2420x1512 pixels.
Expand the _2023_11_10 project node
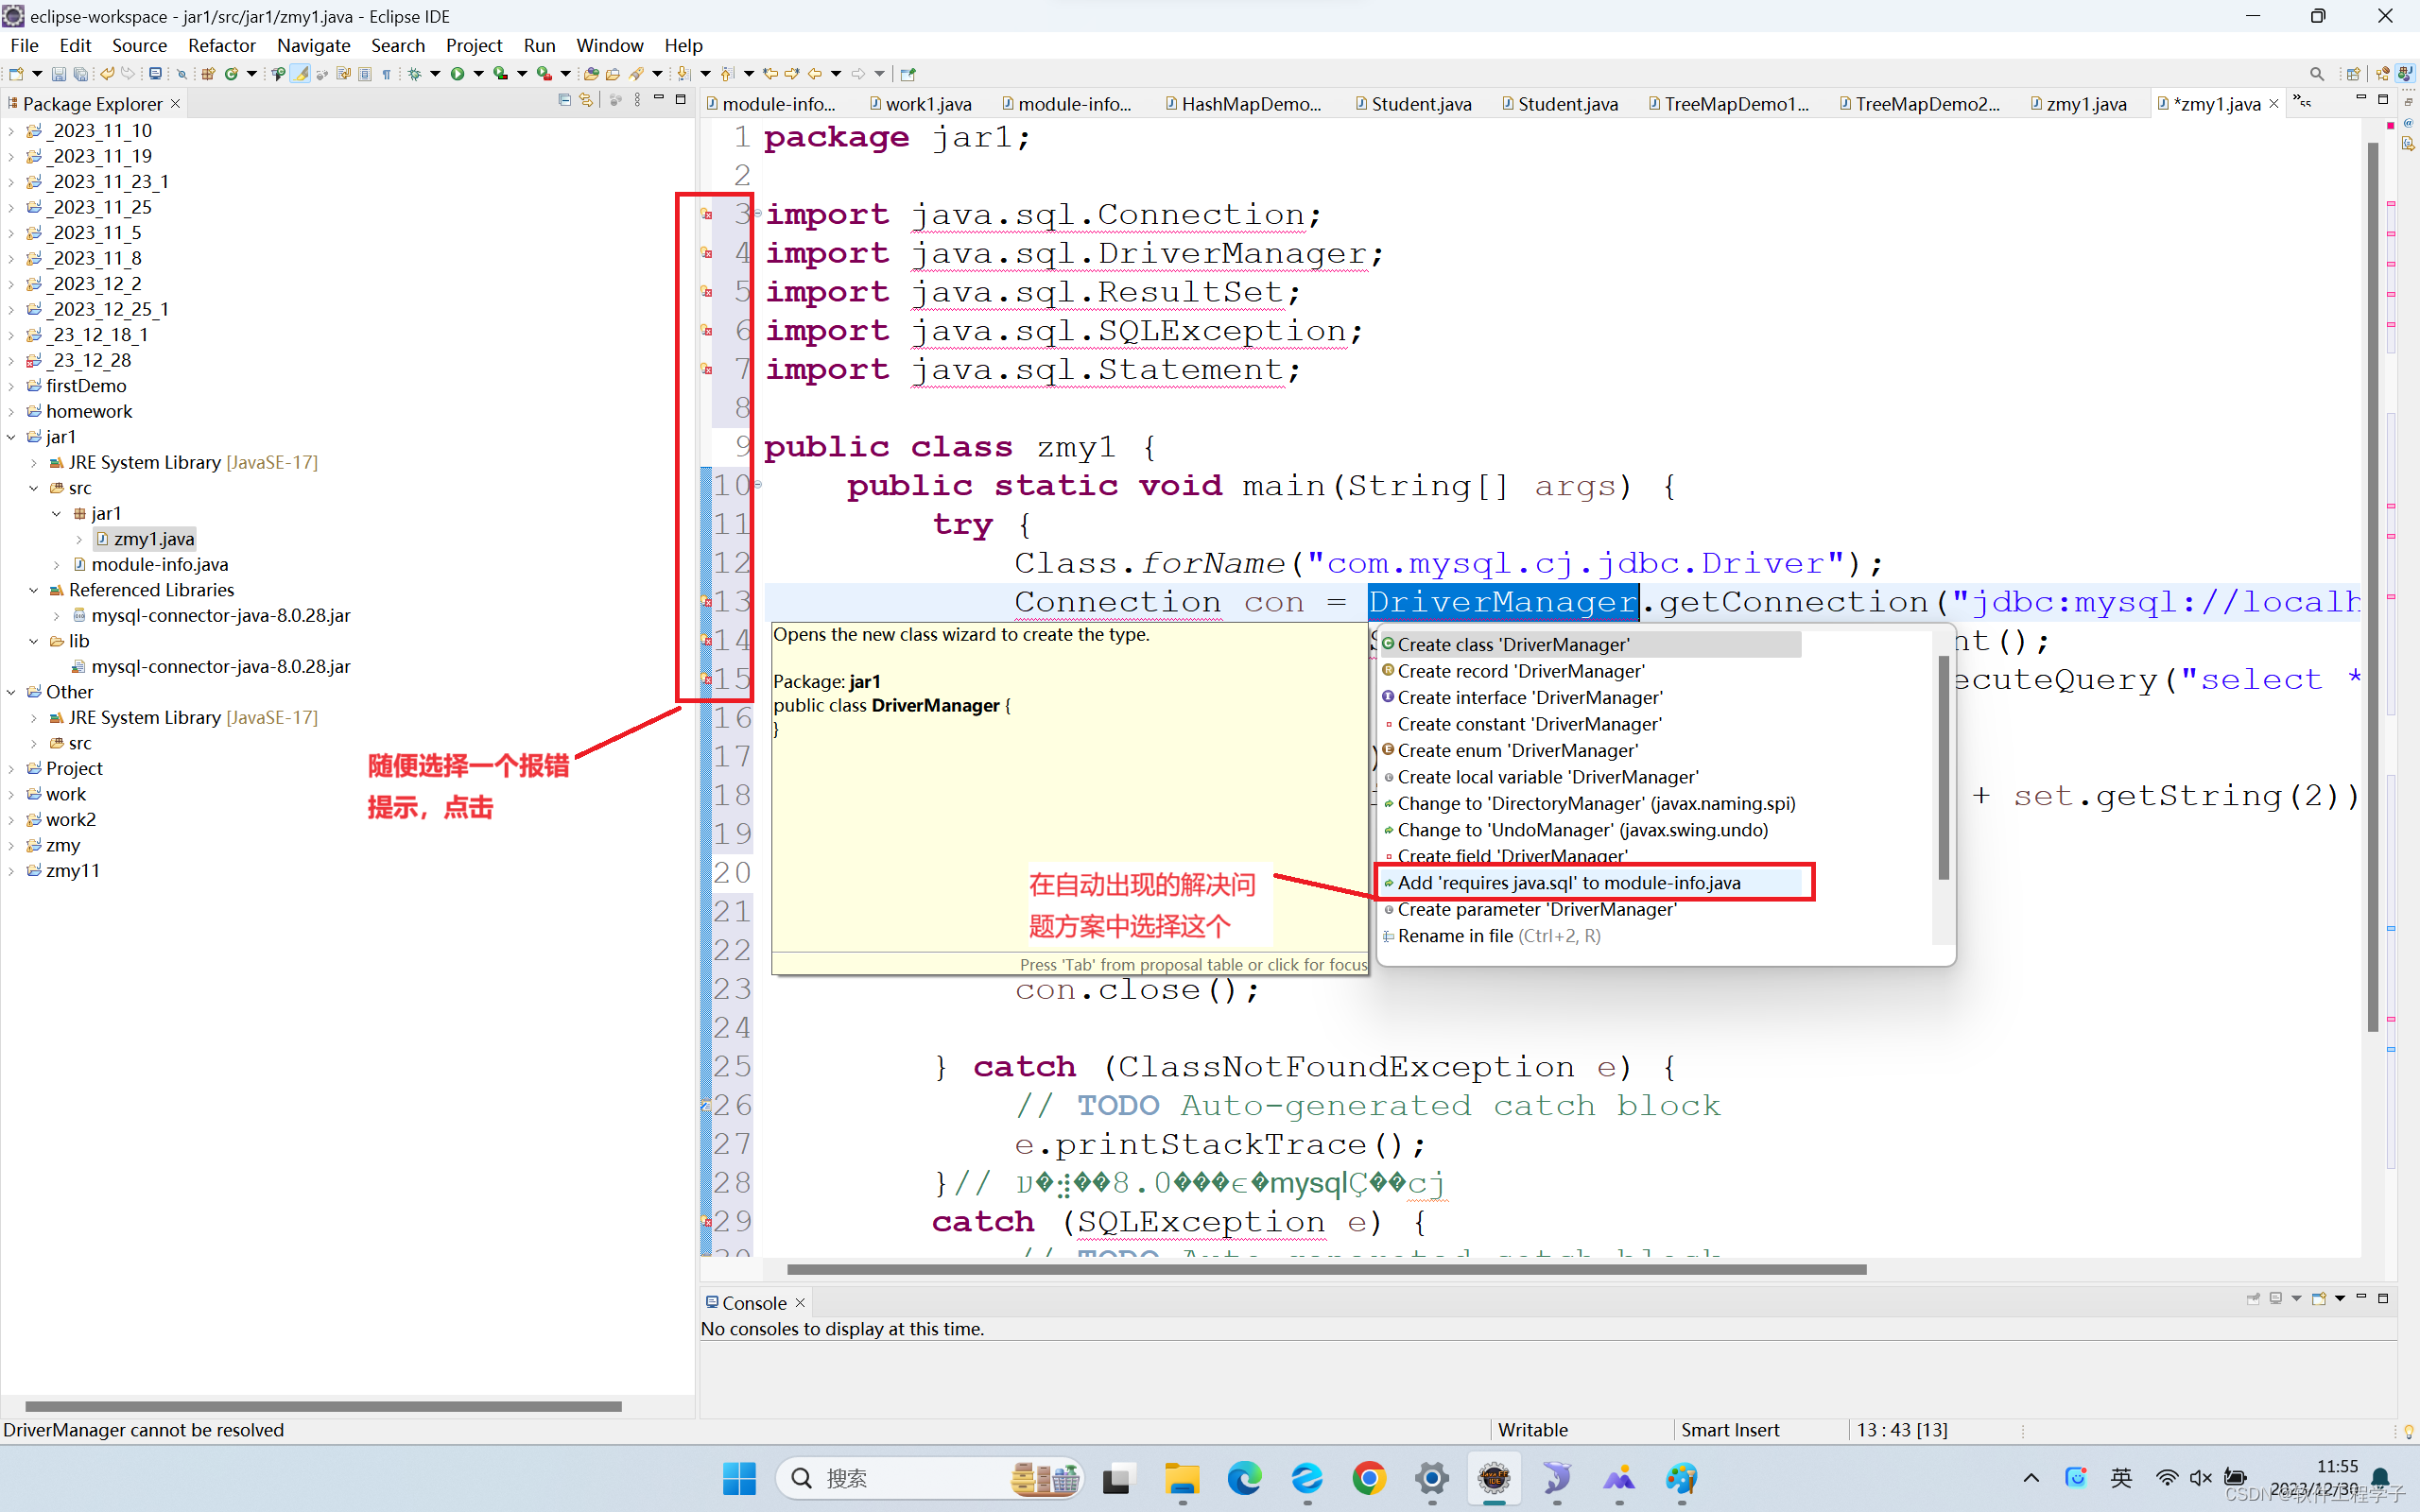point(10,130)
